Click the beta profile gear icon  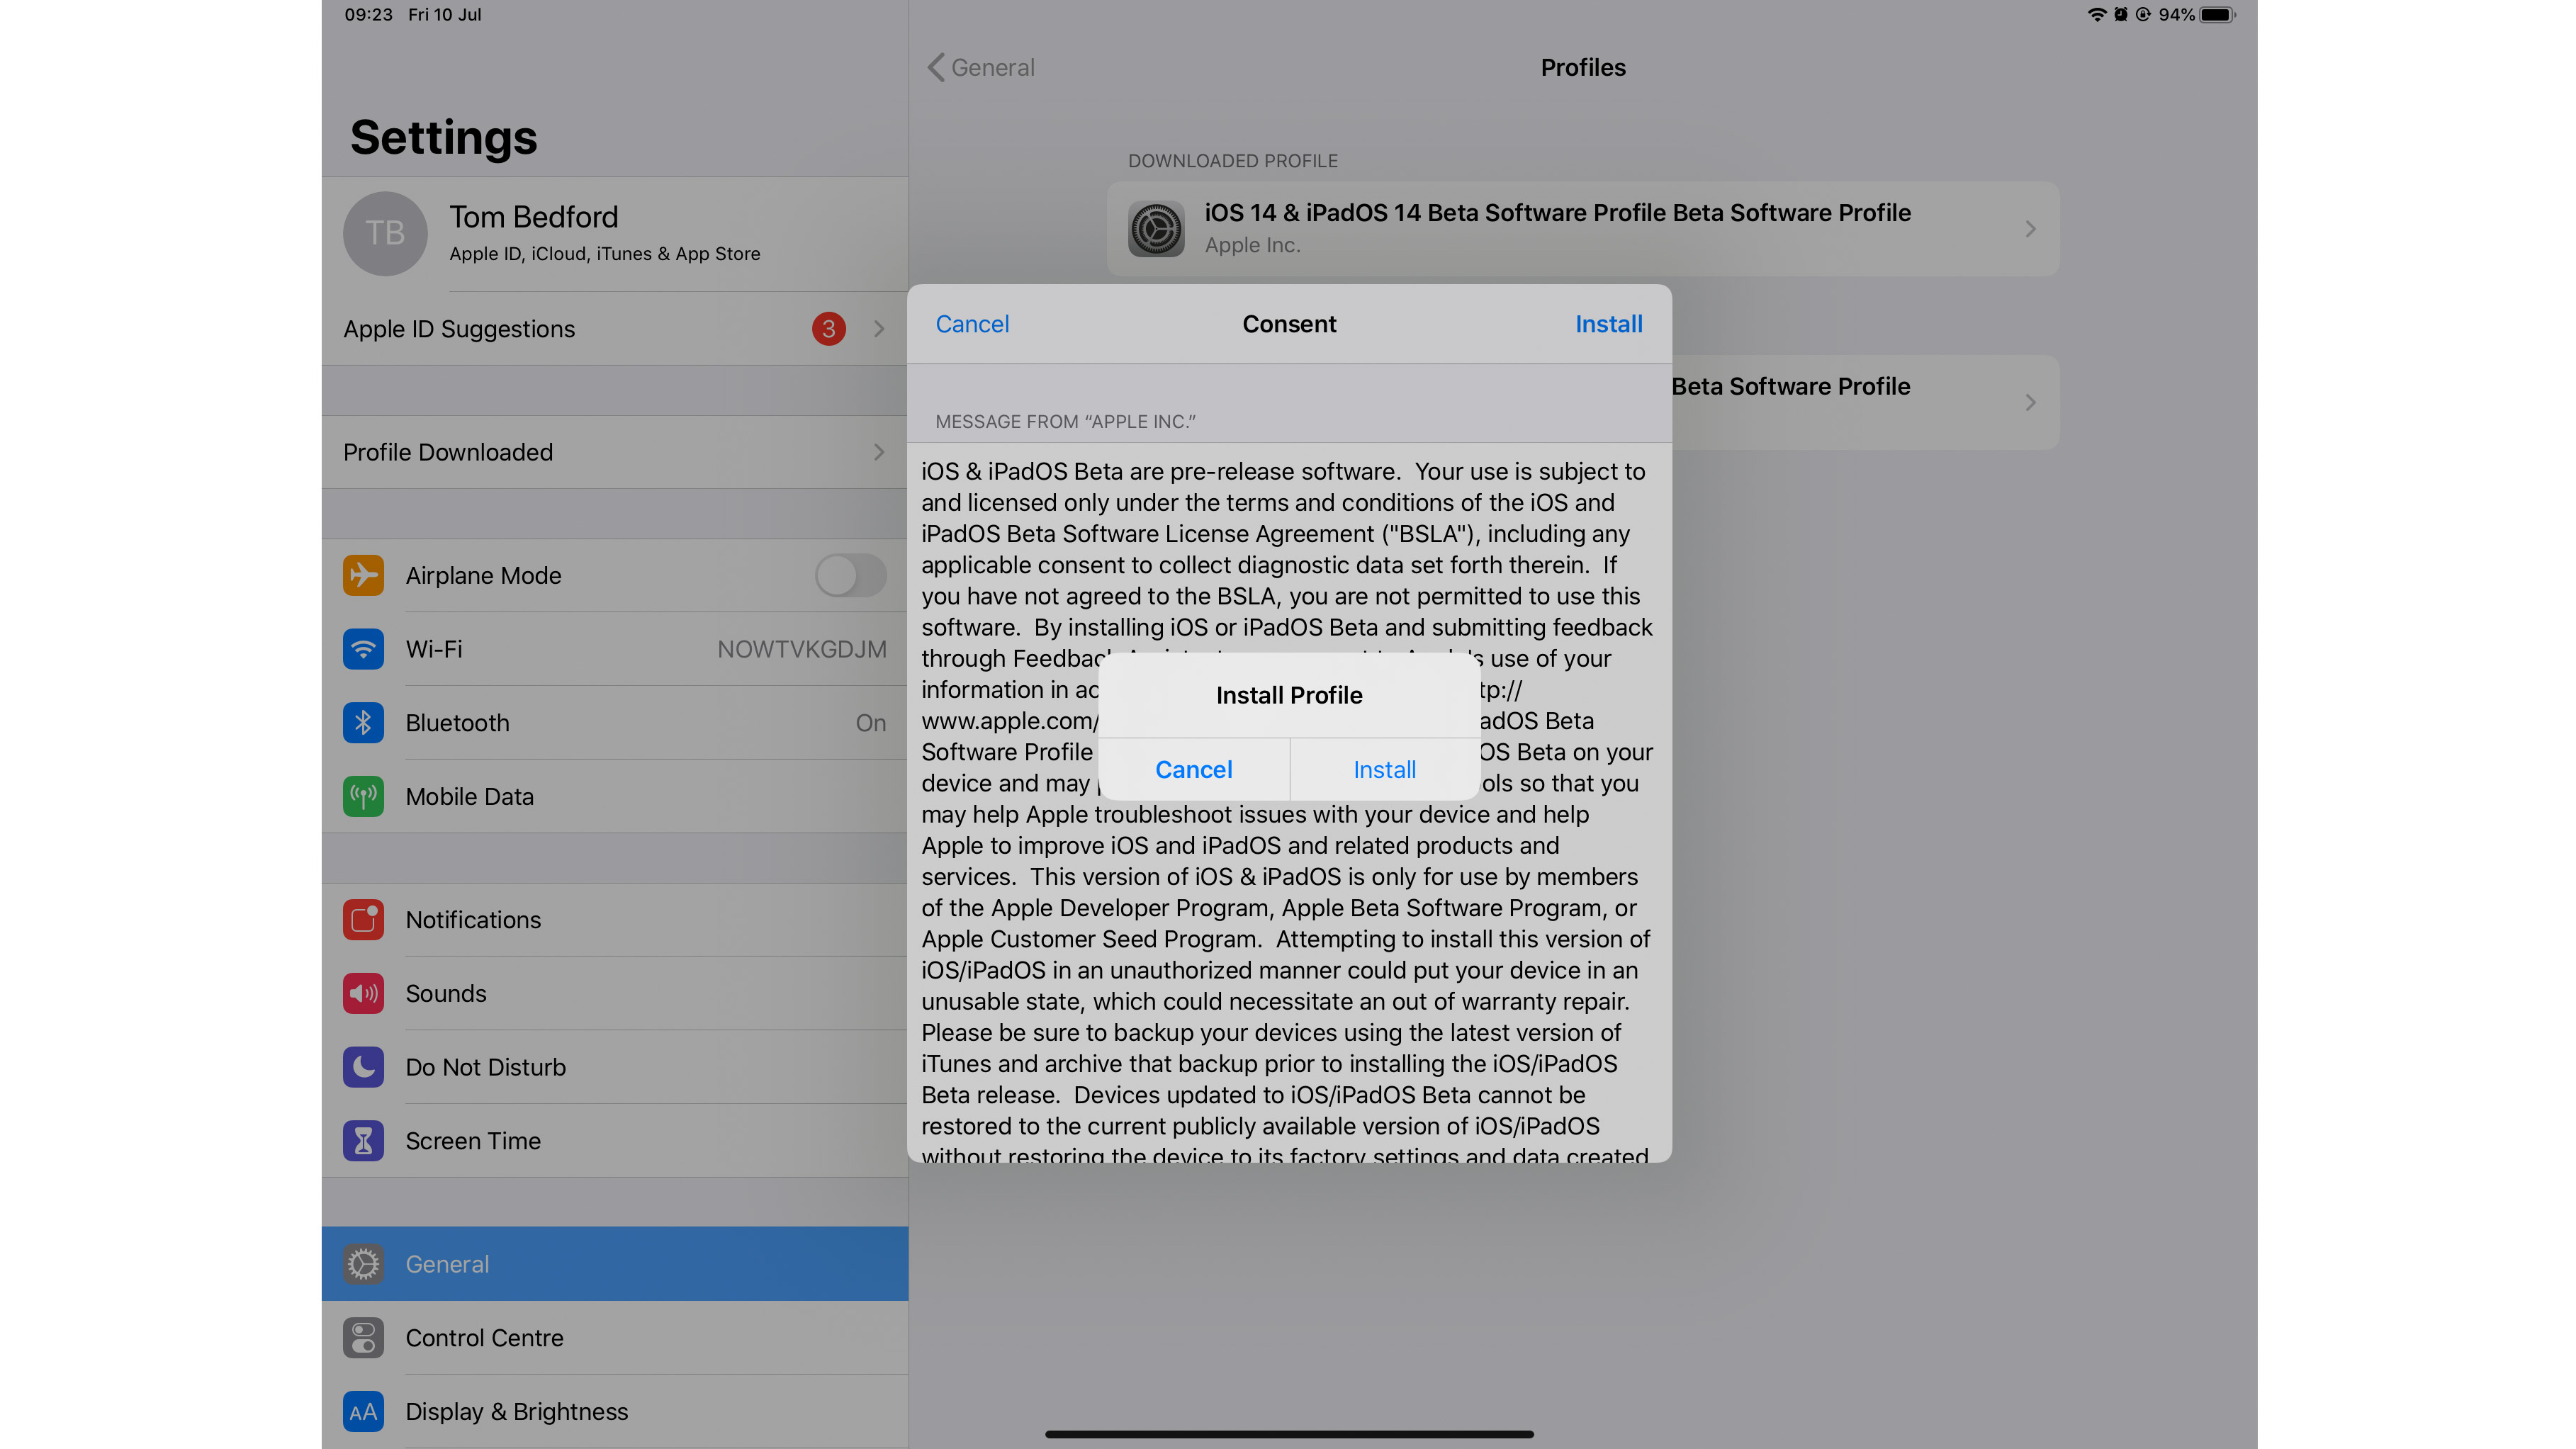click(1156, 229)
